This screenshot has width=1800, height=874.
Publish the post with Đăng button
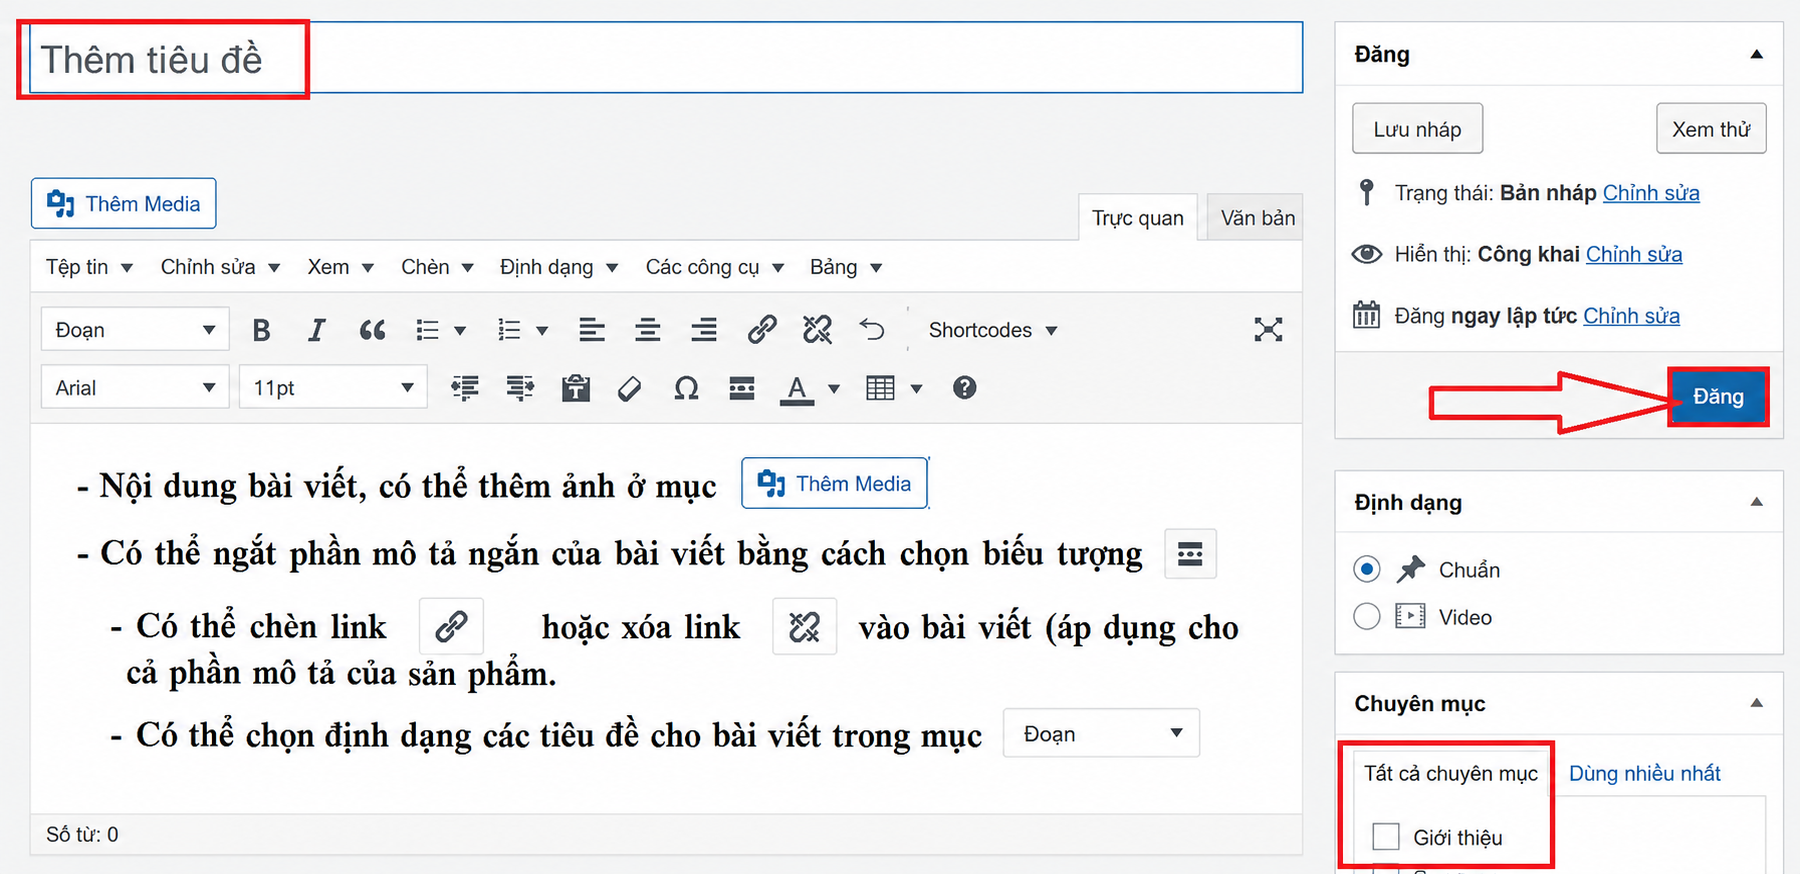tap(1718, 396)
